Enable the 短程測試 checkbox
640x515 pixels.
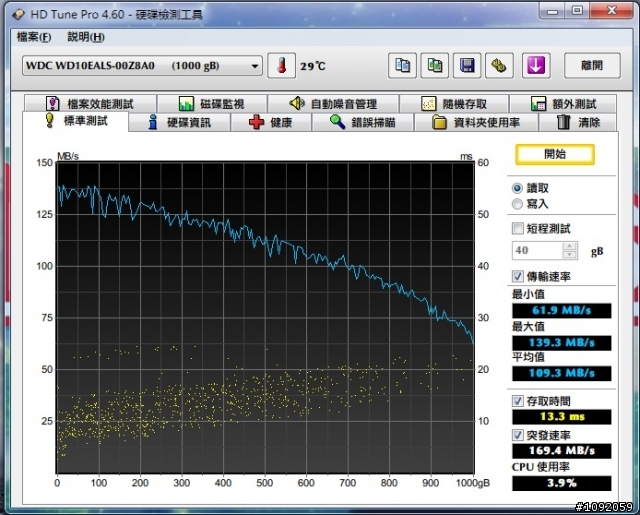coord(518,228)
